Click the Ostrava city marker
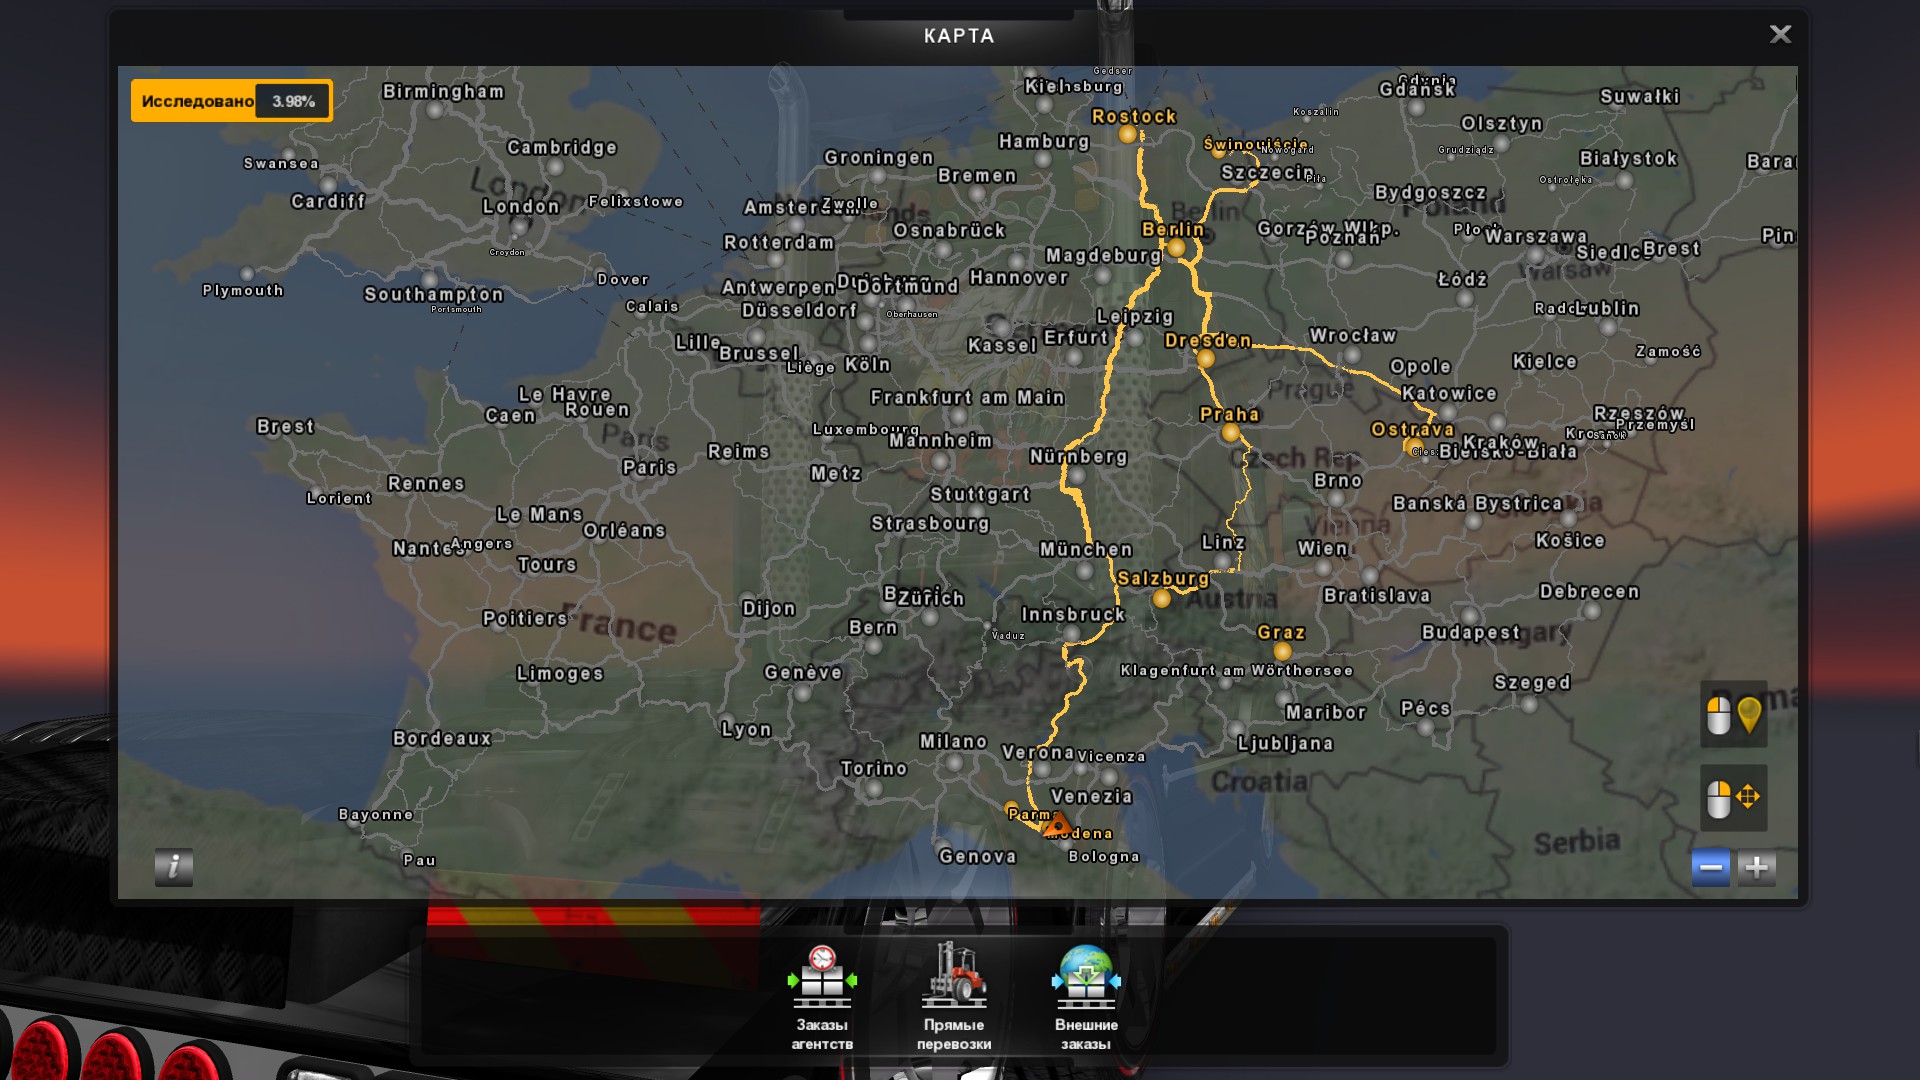Viewport: 1920px width, 1080px height. point(1413,446)
